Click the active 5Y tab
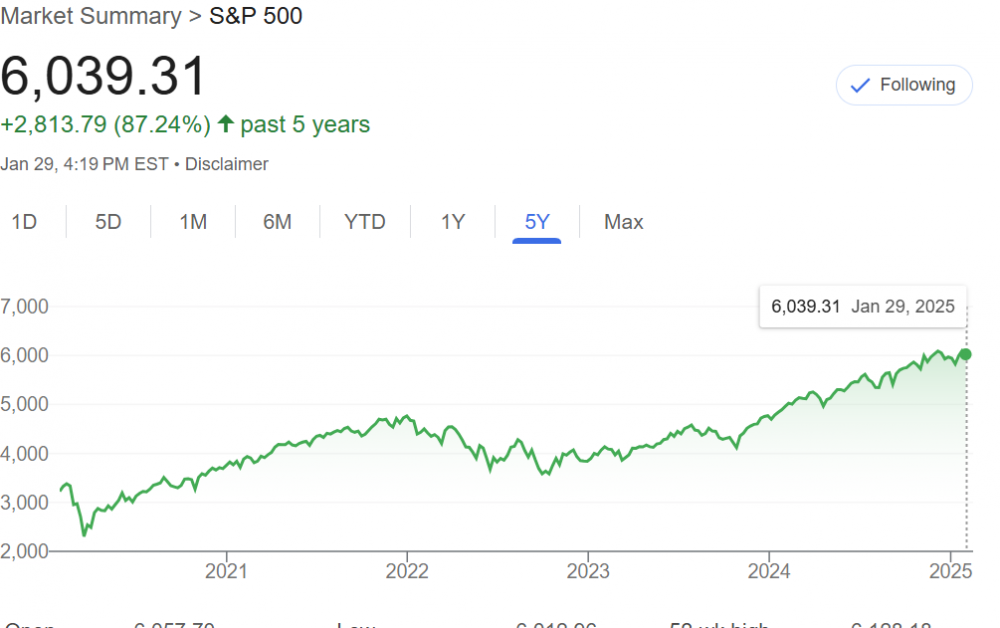Viewport: 1000px width, 628px height. [x=537, y=222]
